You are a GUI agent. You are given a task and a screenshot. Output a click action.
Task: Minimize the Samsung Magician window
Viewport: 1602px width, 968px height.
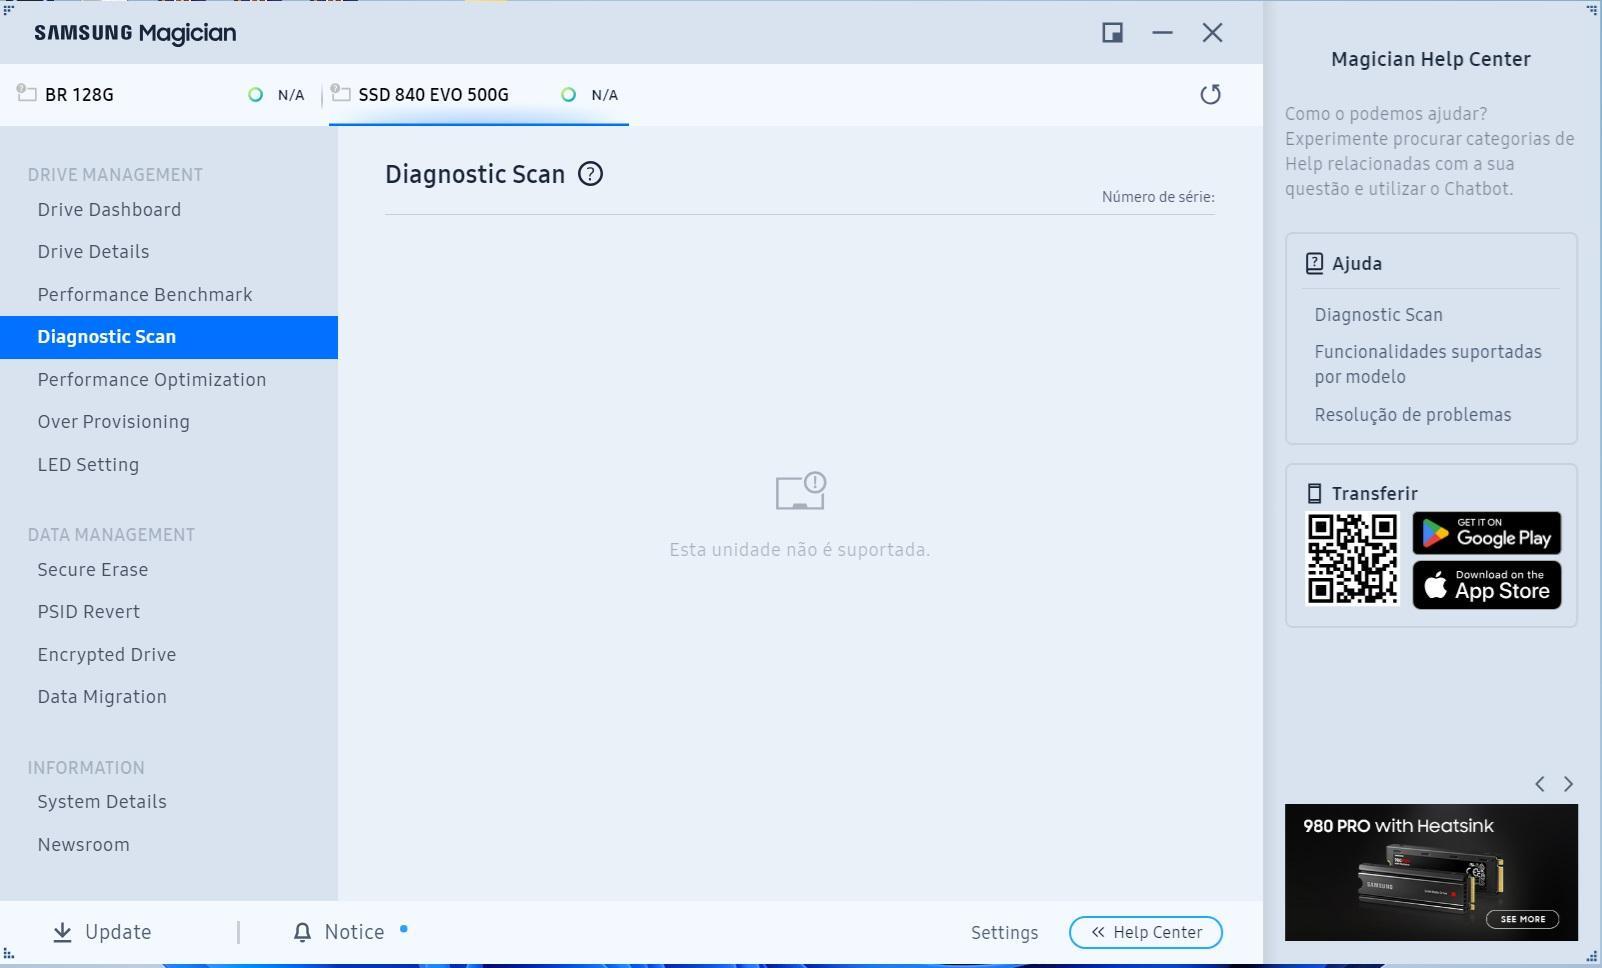tap(1162, 33)
